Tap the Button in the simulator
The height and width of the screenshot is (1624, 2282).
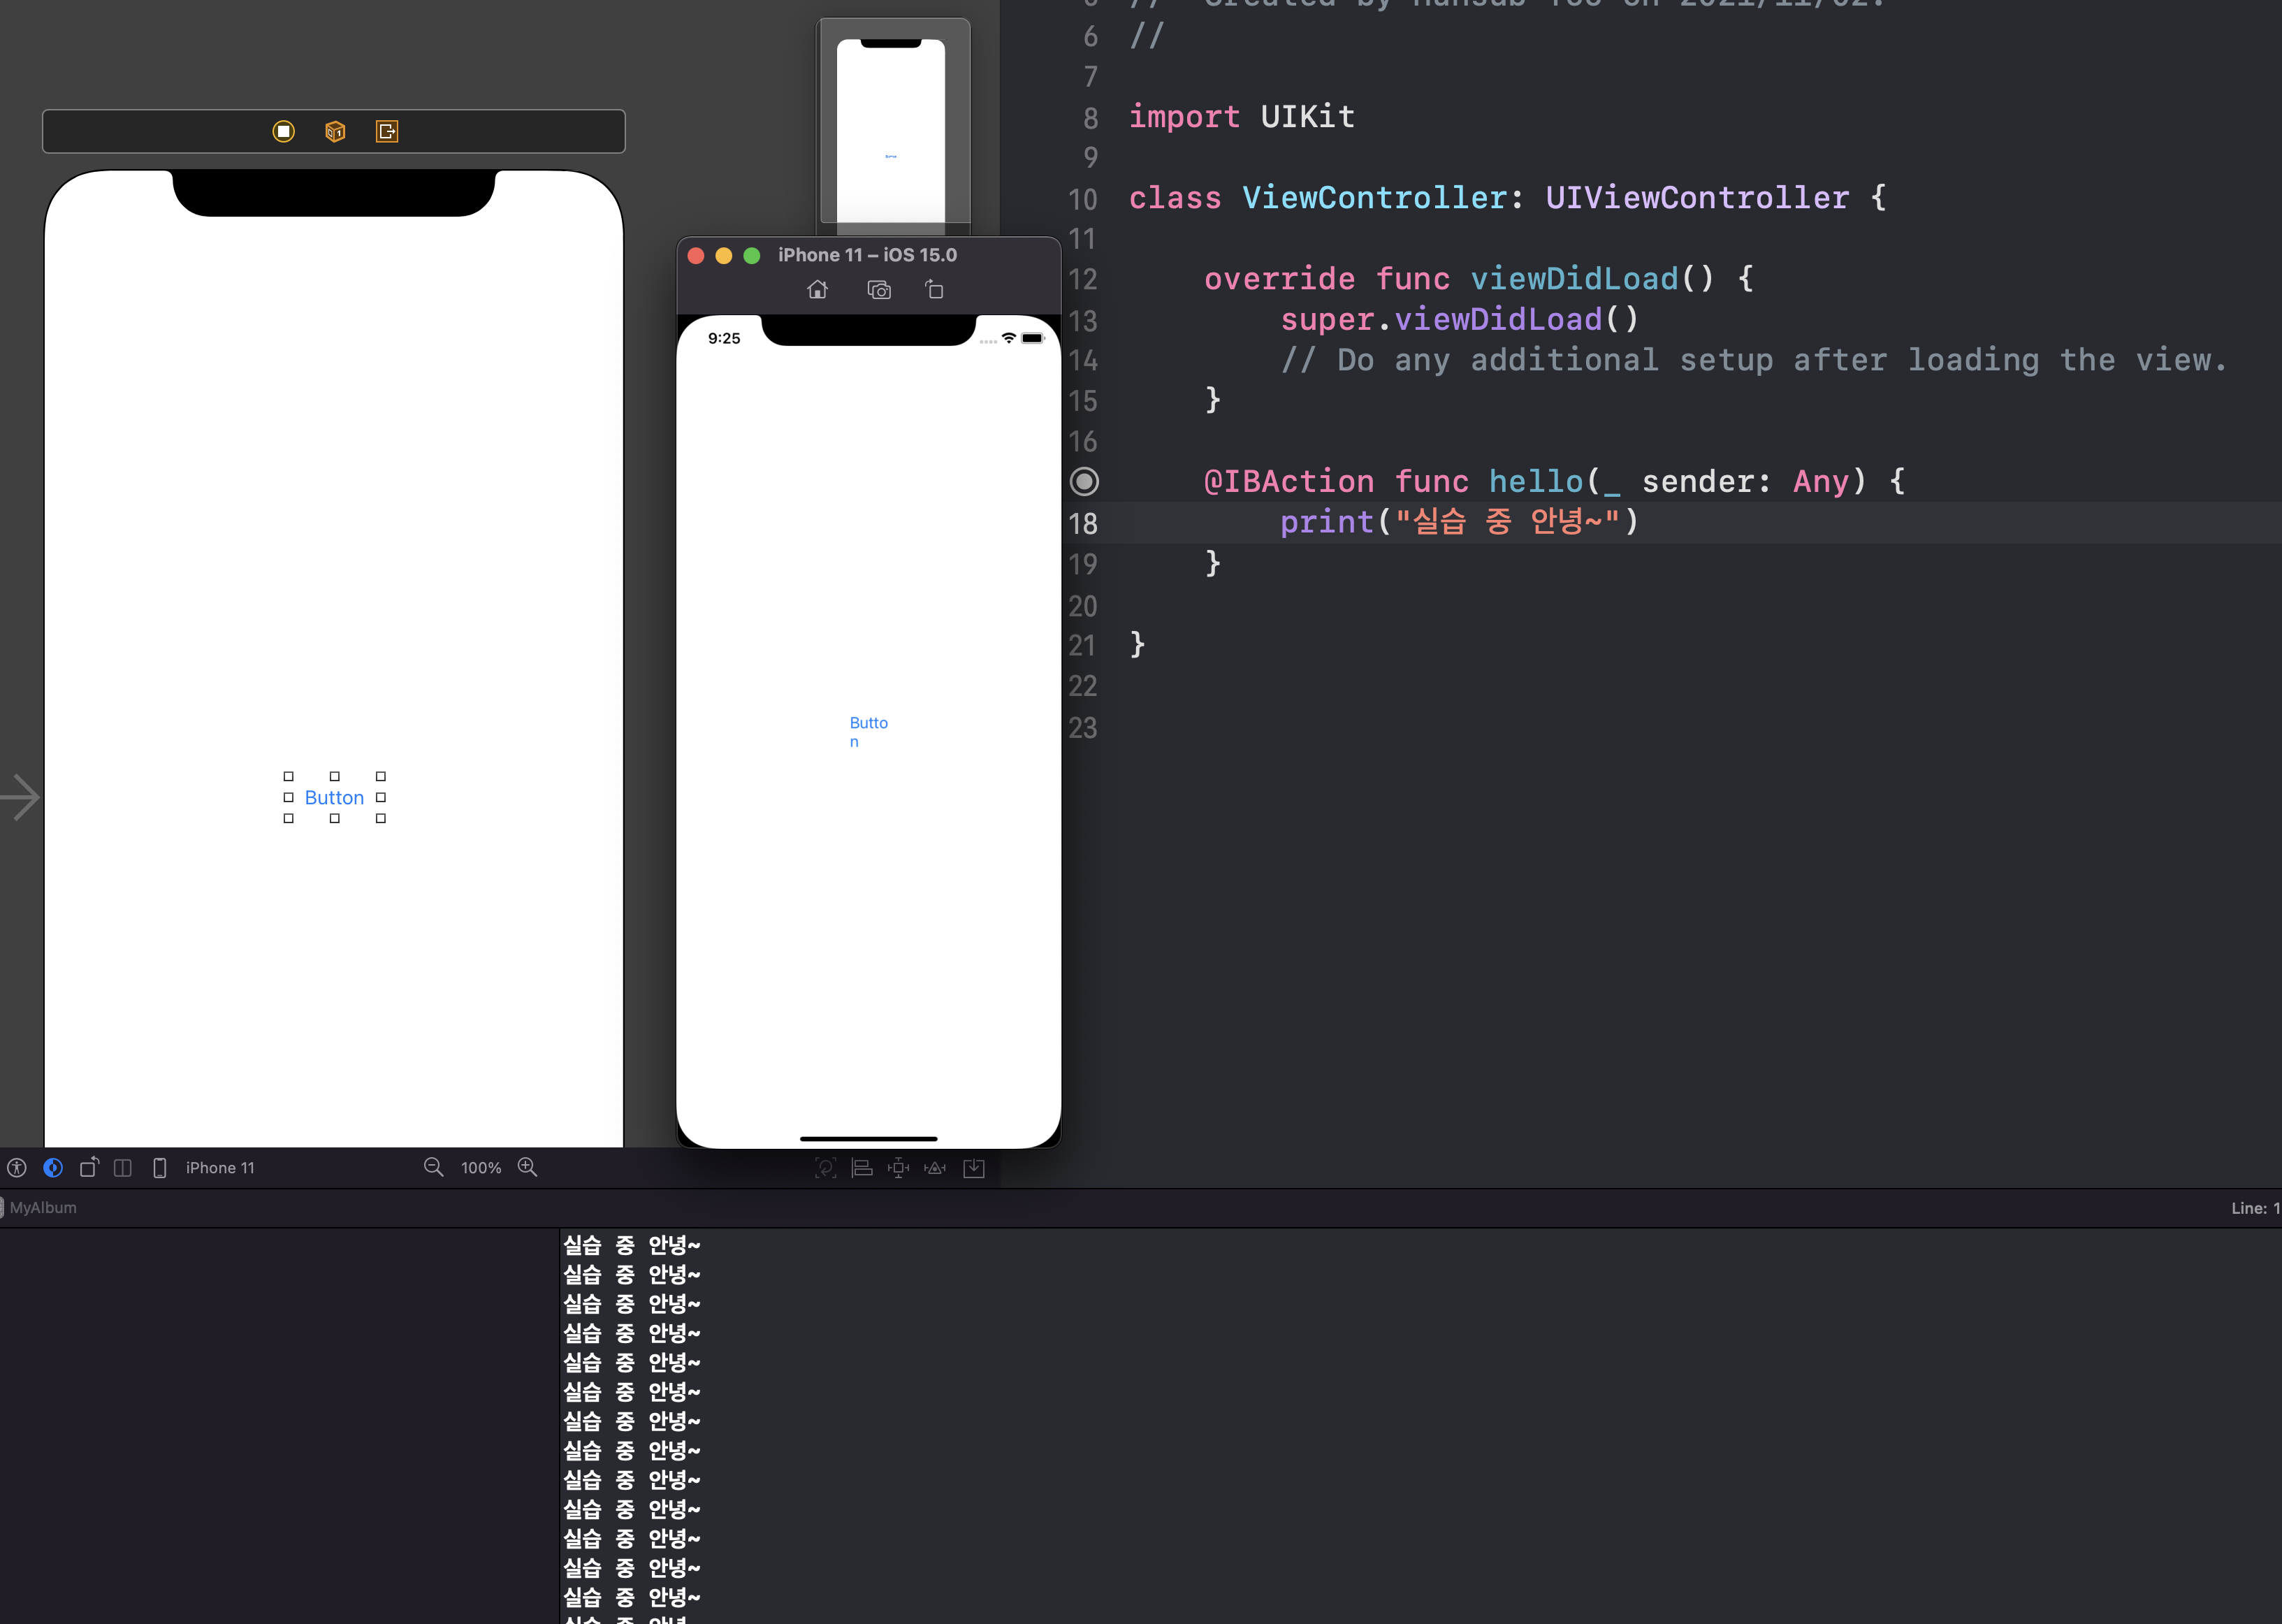click(x=868, y=731)
